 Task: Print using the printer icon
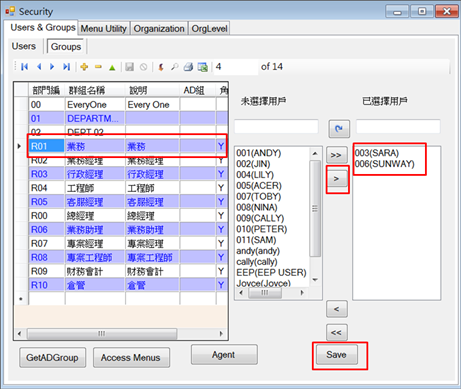tap(188, 67)
